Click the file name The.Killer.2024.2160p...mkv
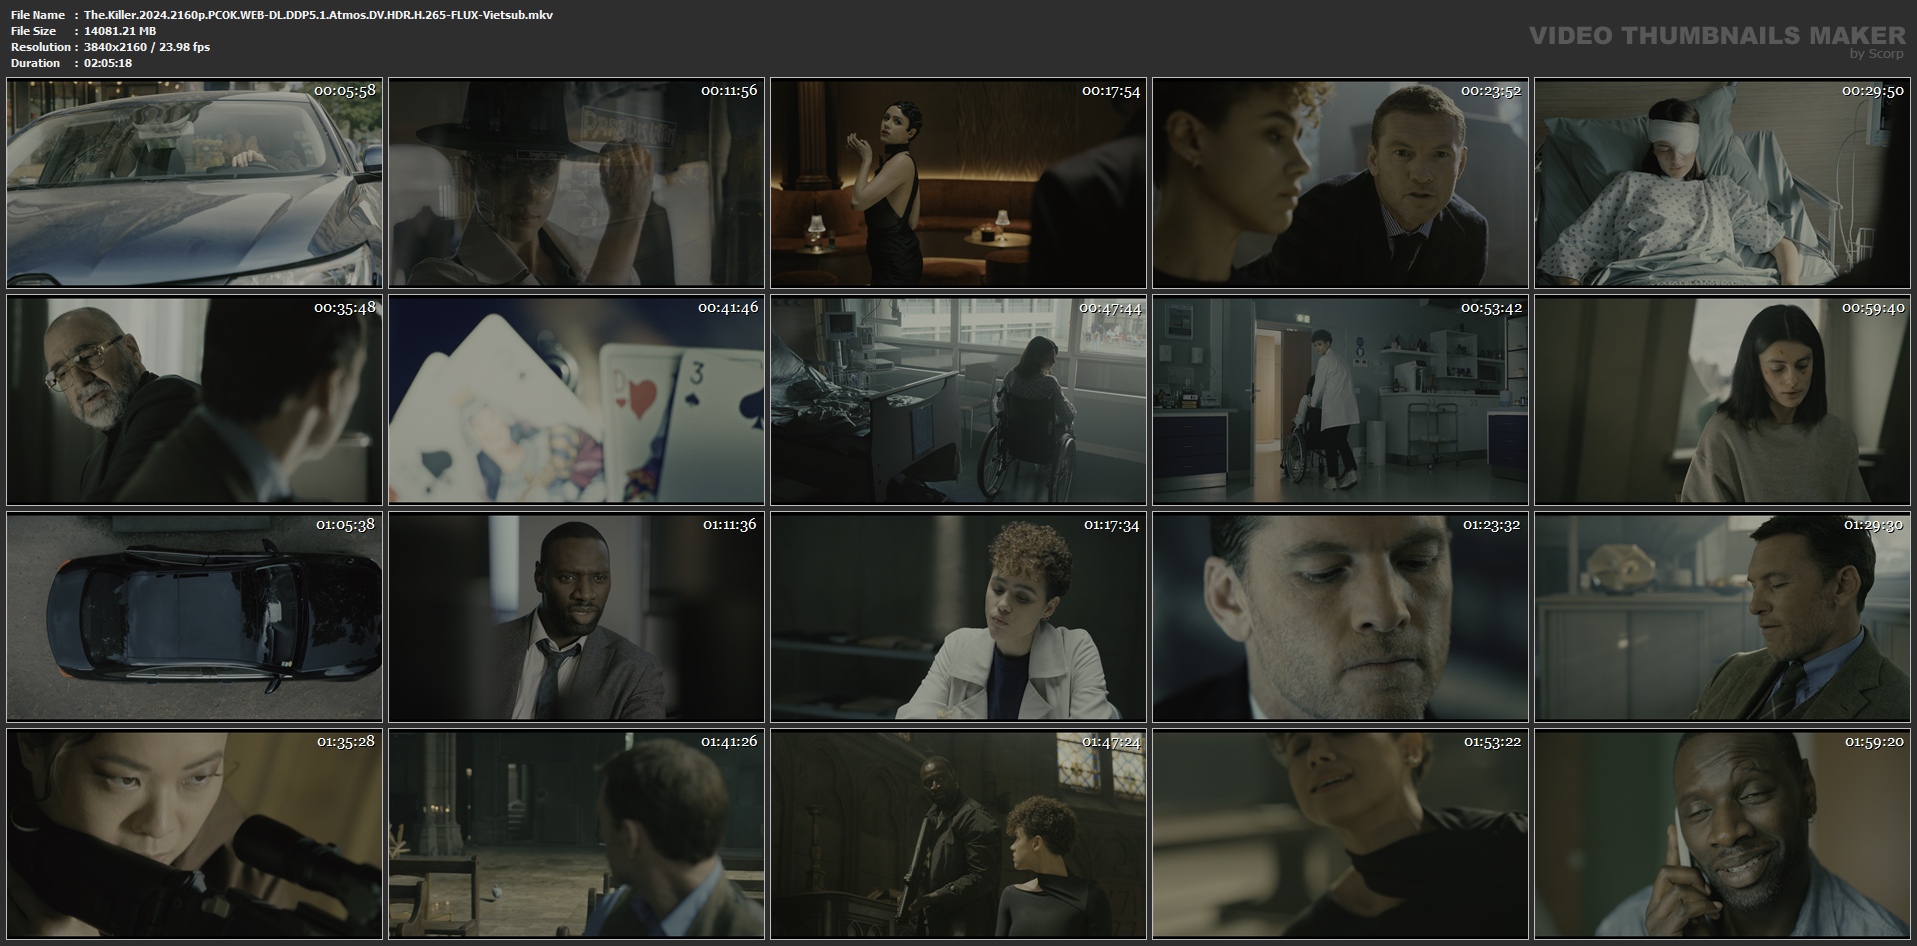 point(318,15)
